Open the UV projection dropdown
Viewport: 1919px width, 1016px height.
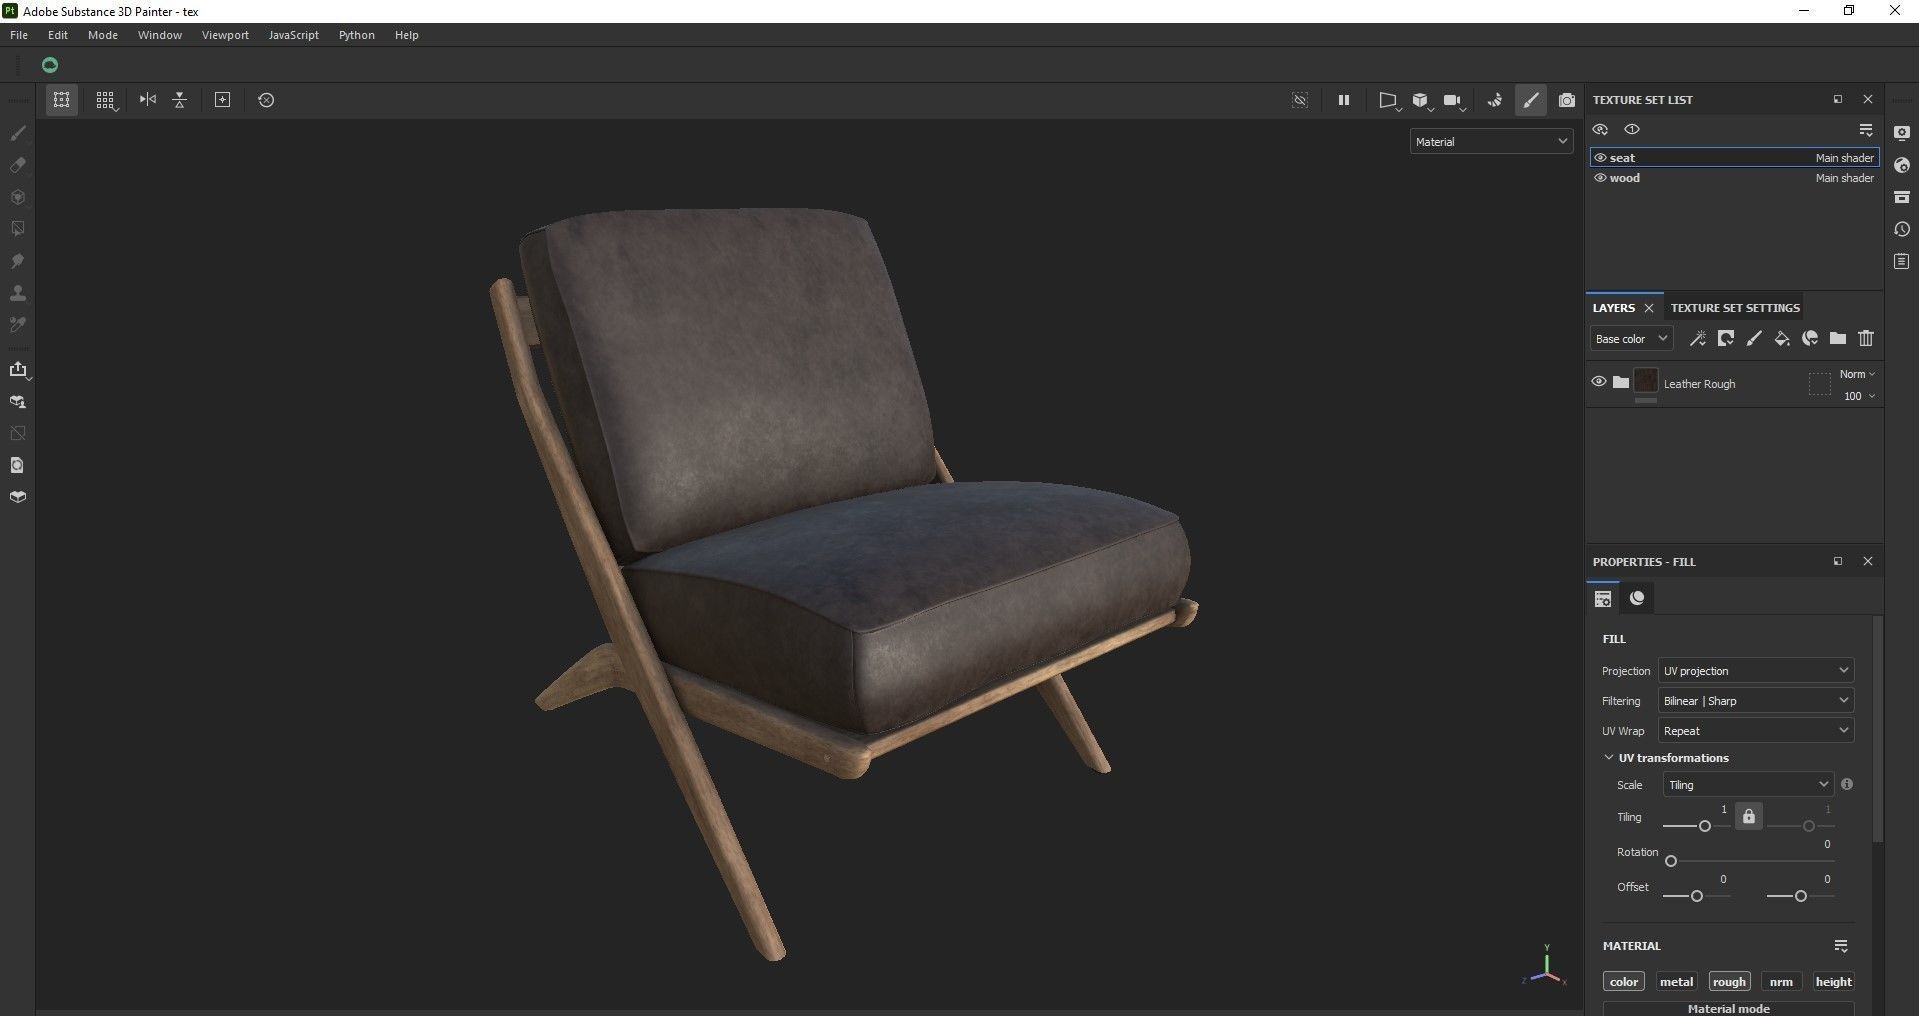1756,671
